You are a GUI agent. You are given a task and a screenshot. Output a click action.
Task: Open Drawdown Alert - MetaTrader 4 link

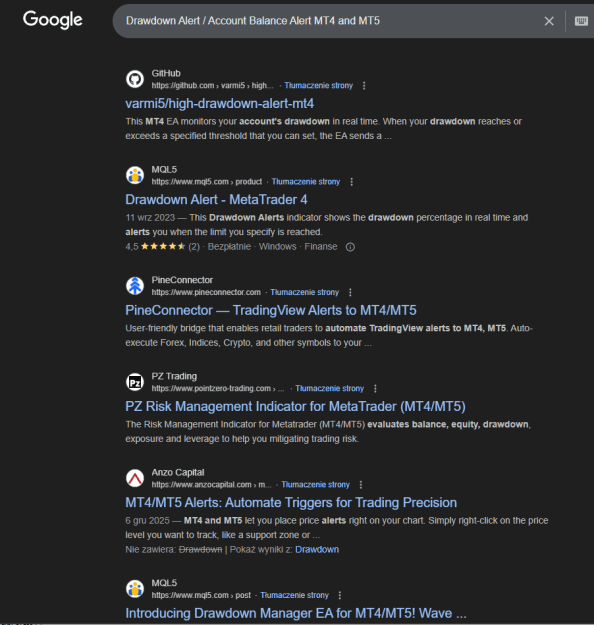pyautogui.click(x=216, y=200)
